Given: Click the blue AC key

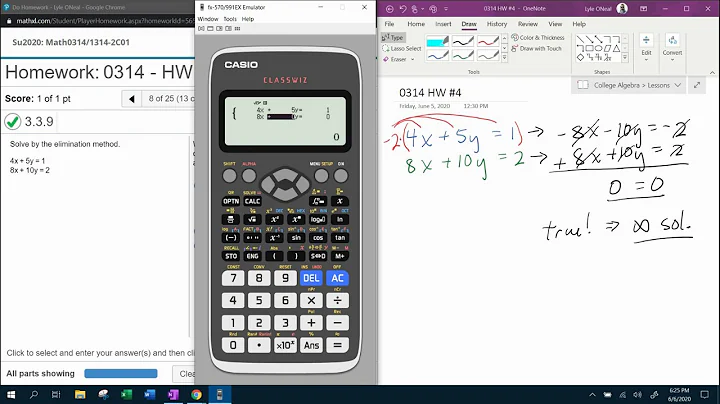Looking at the screenshot, I should pos(338,278).
